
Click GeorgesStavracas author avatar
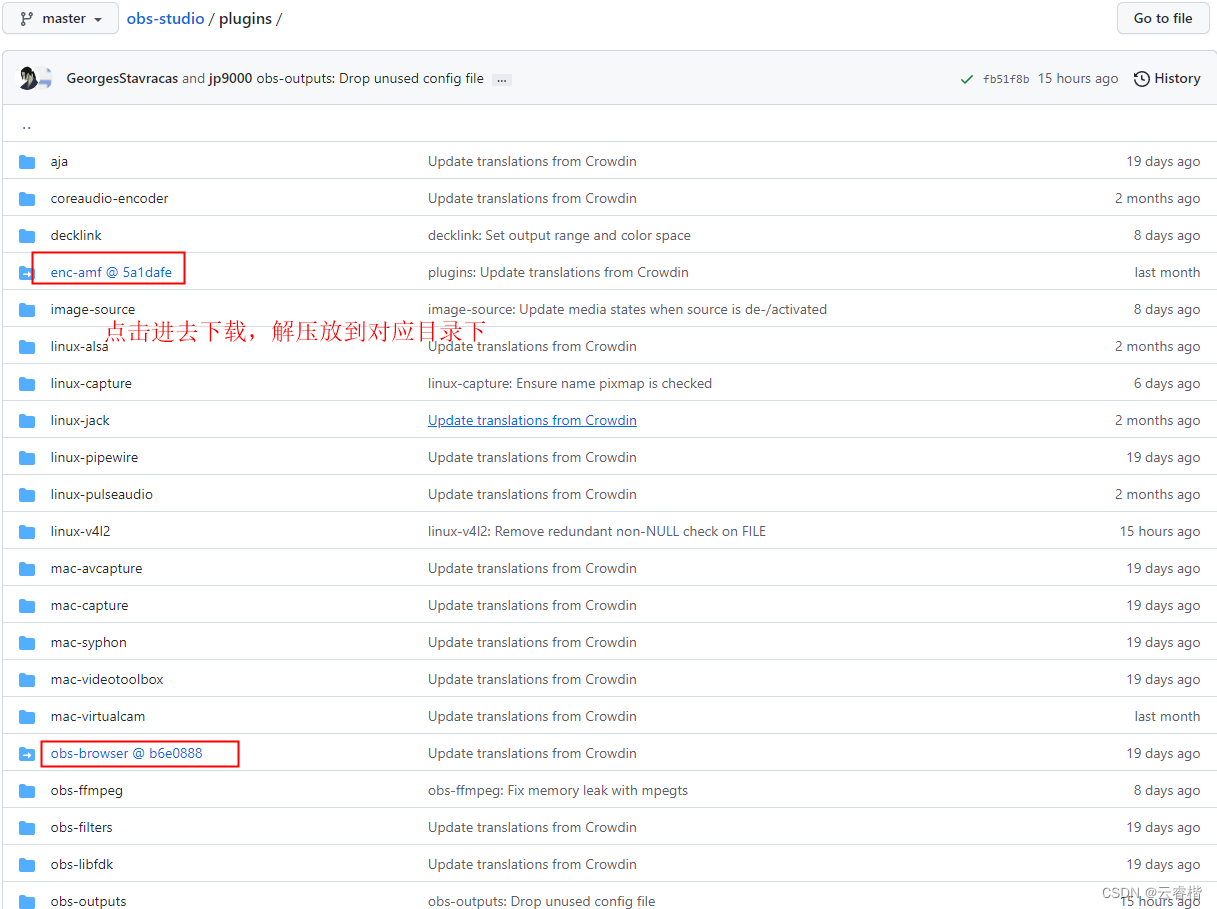(29, 78)
